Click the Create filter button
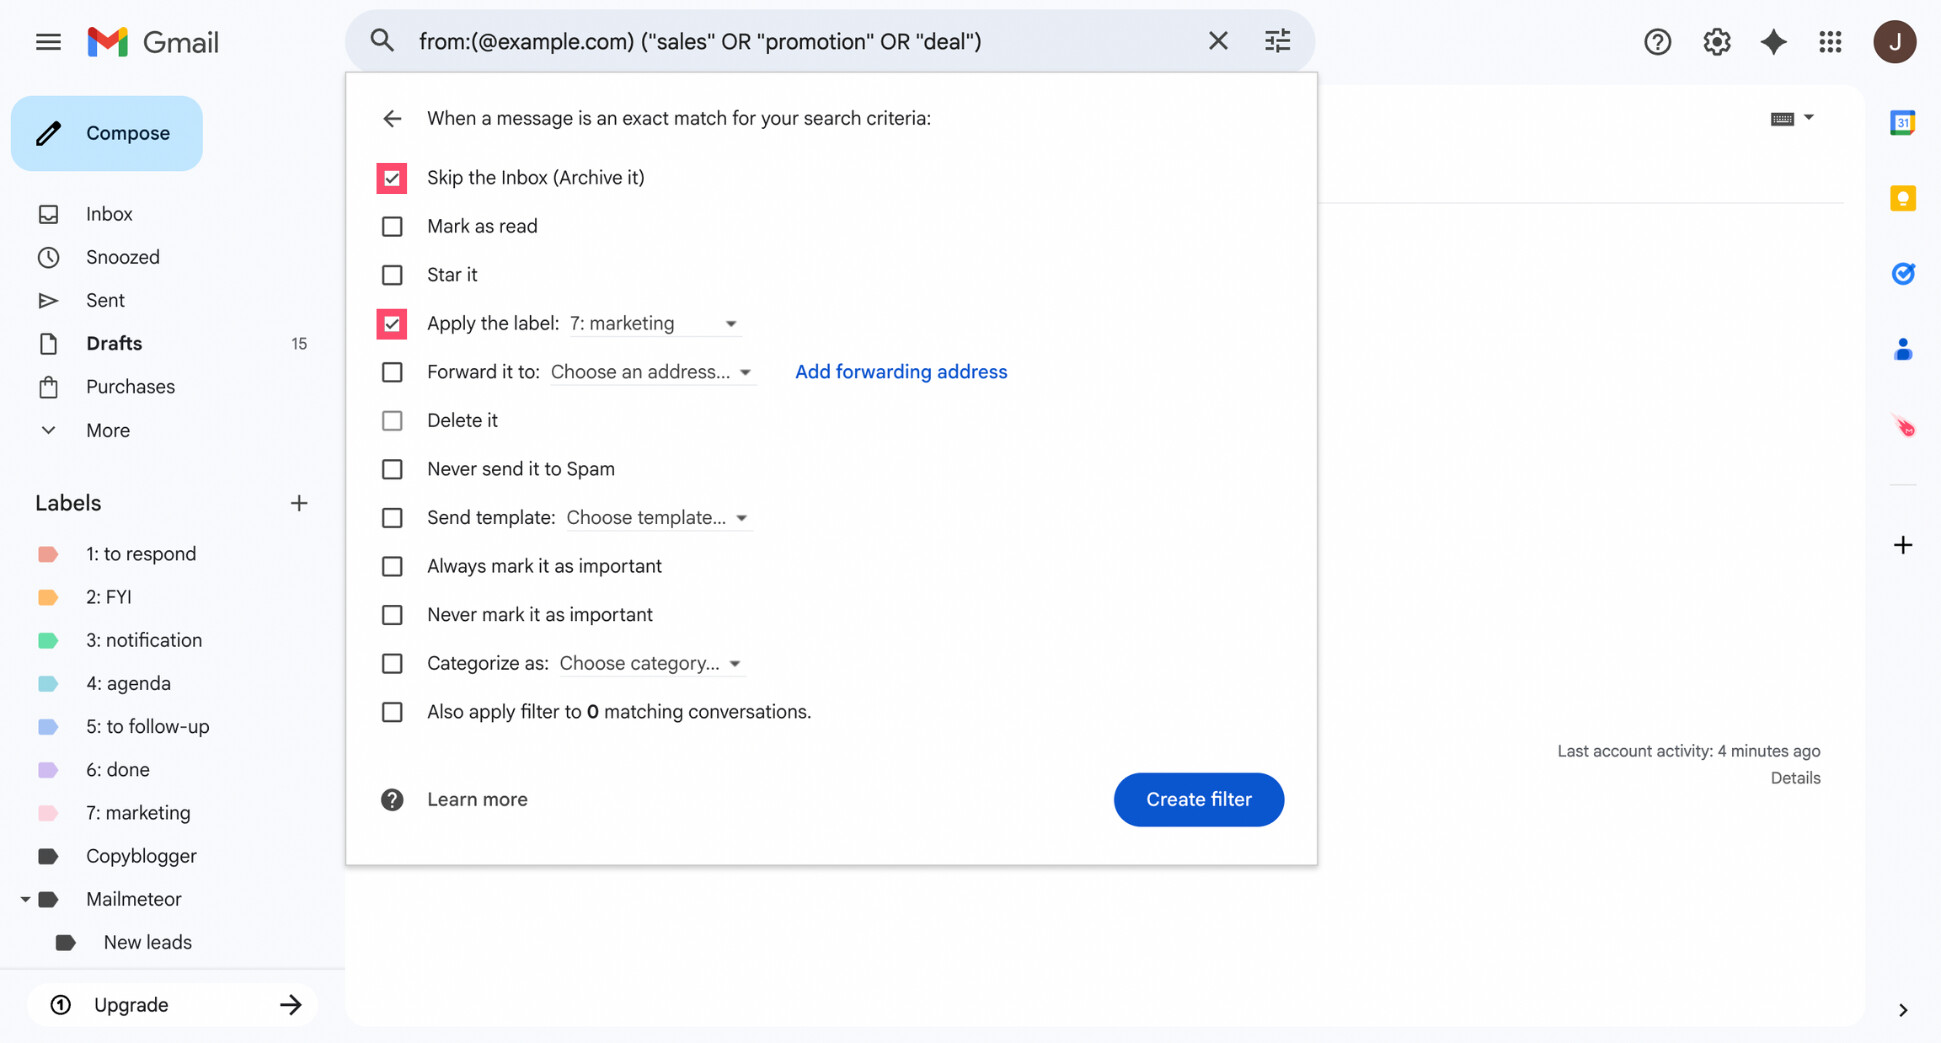This screenshot has width=1941, height=1043. click(x=1198, y=799)
